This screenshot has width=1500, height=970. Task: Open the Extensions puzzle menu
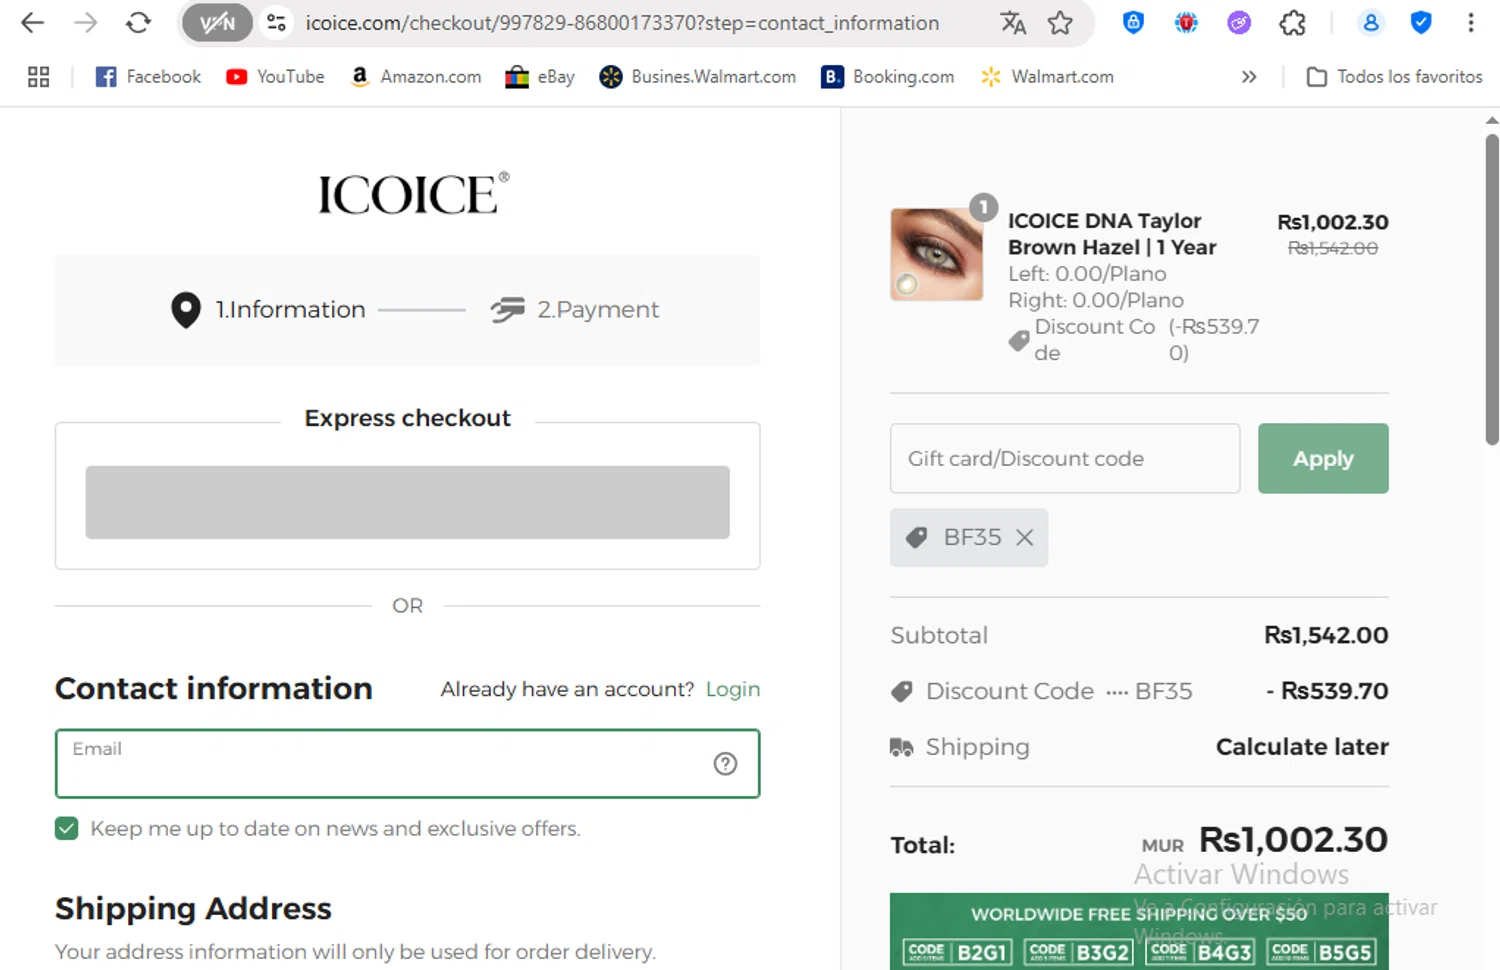click(x=1293, y=23)
